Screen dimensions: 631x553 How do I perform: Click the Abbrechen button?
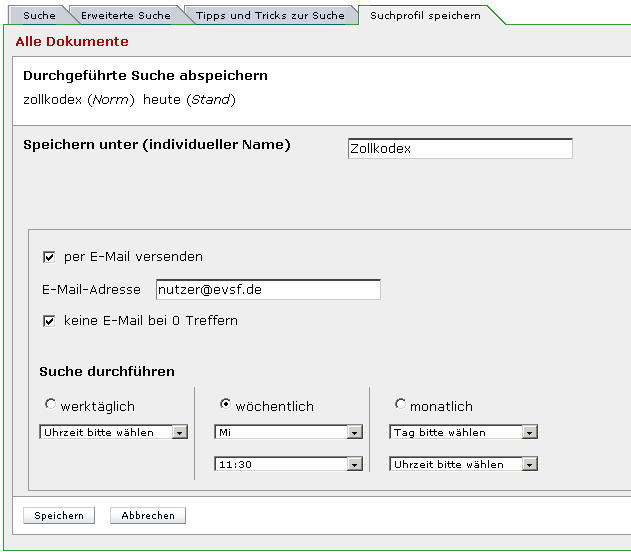[148, 516]
